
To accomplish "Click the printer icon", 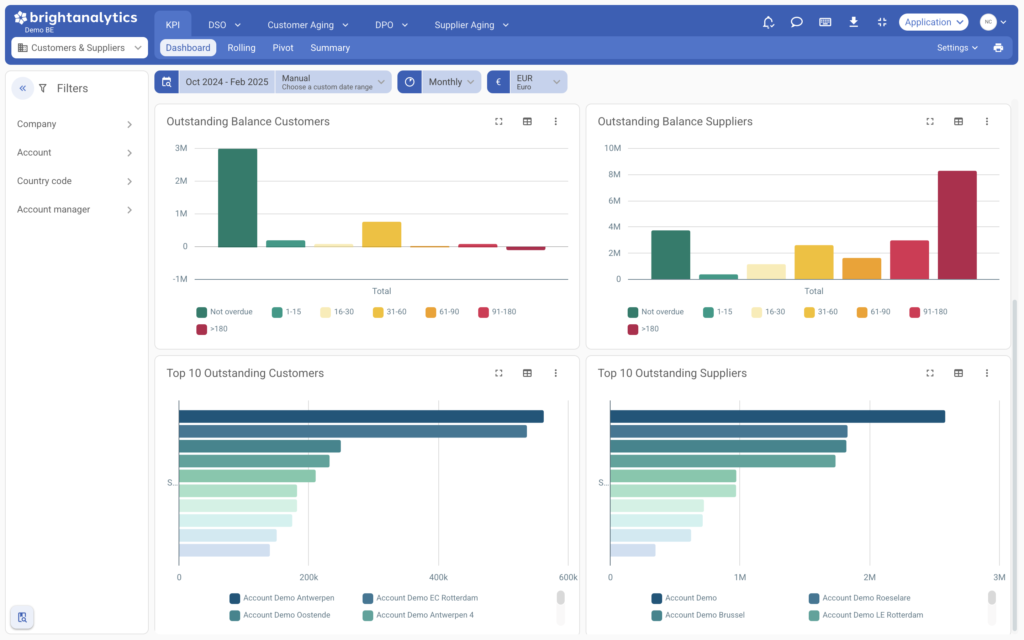I will click(x=998, y=48).
